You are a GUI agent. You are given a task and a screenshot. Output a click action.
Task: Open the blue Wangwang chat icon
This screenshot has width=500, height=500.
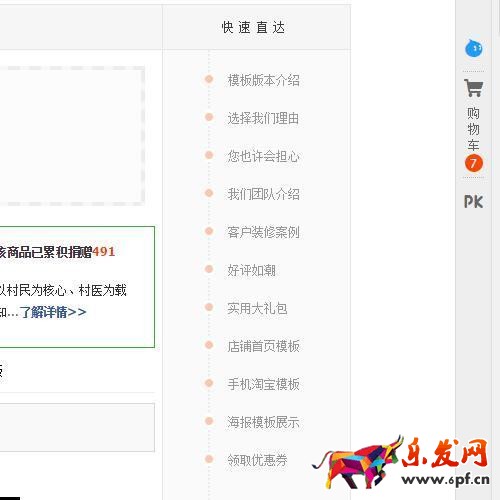(474, 48)
